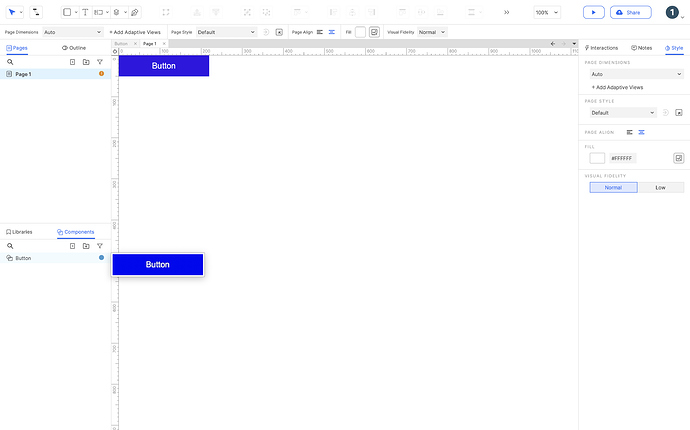This screenshot has width=690, height=430.
Task: Click the fill color swatch in top style bar
Action: coord(360,32)
